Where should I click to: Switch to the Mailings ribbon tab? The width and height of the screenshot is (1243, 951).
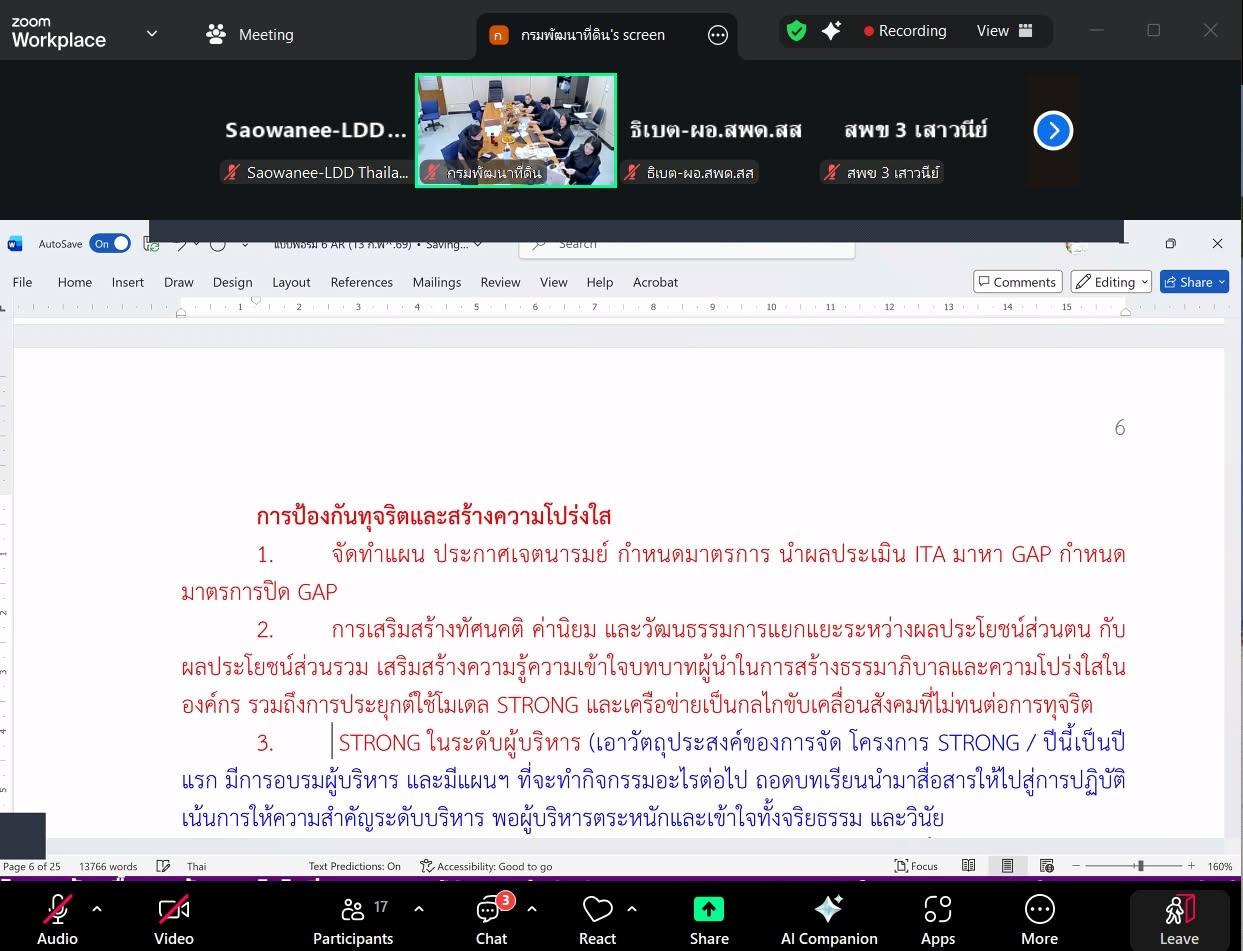(437, 282)
